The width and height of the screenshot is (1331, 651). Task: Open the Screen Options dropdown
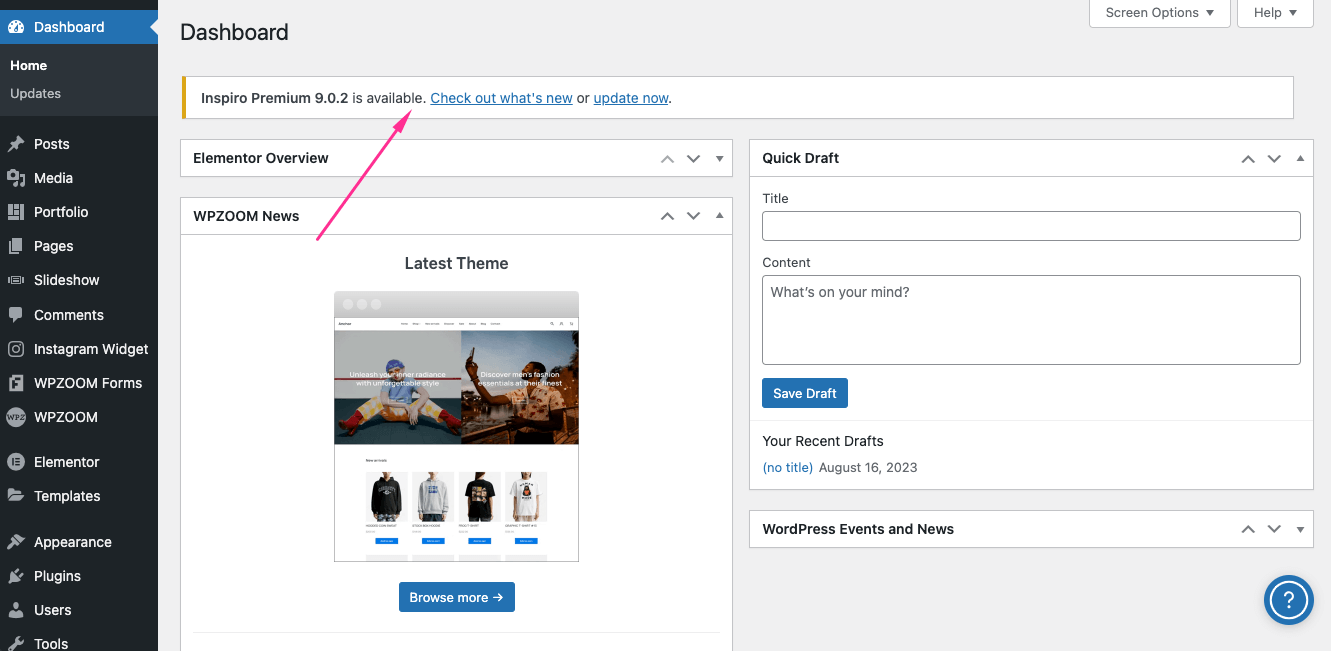[x=1159, y=13]
